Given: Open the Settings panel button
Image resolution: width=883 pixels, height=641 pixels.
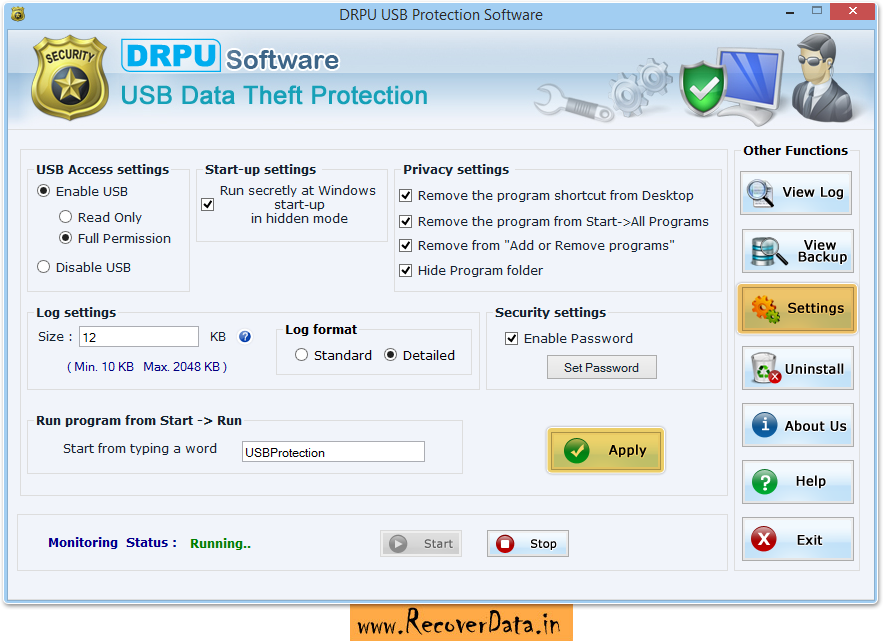Looking at the screenshot, I should [797, 309].
